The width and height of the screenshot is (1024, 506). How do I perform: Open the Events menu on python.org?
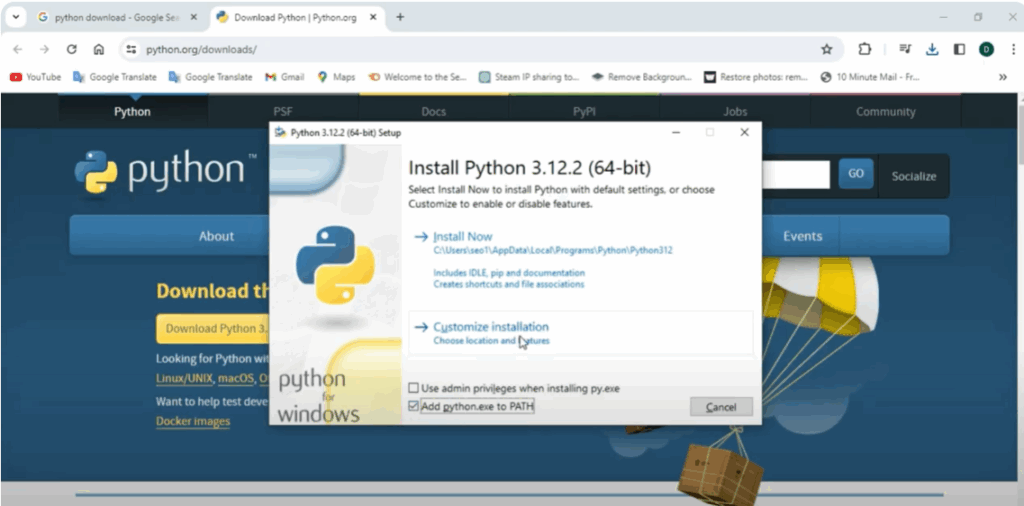tap(803, 236)
